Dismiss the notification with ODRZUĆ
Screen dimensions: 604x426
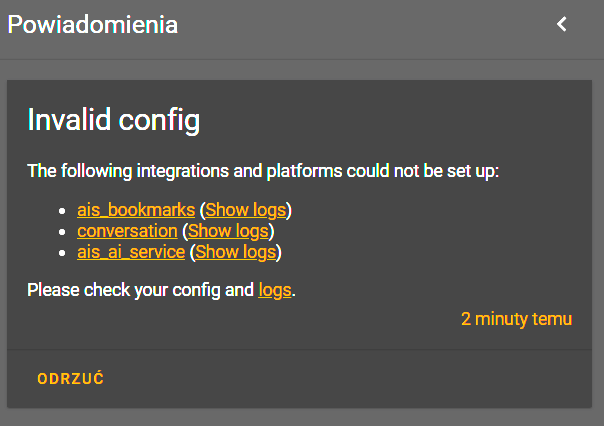71,379
